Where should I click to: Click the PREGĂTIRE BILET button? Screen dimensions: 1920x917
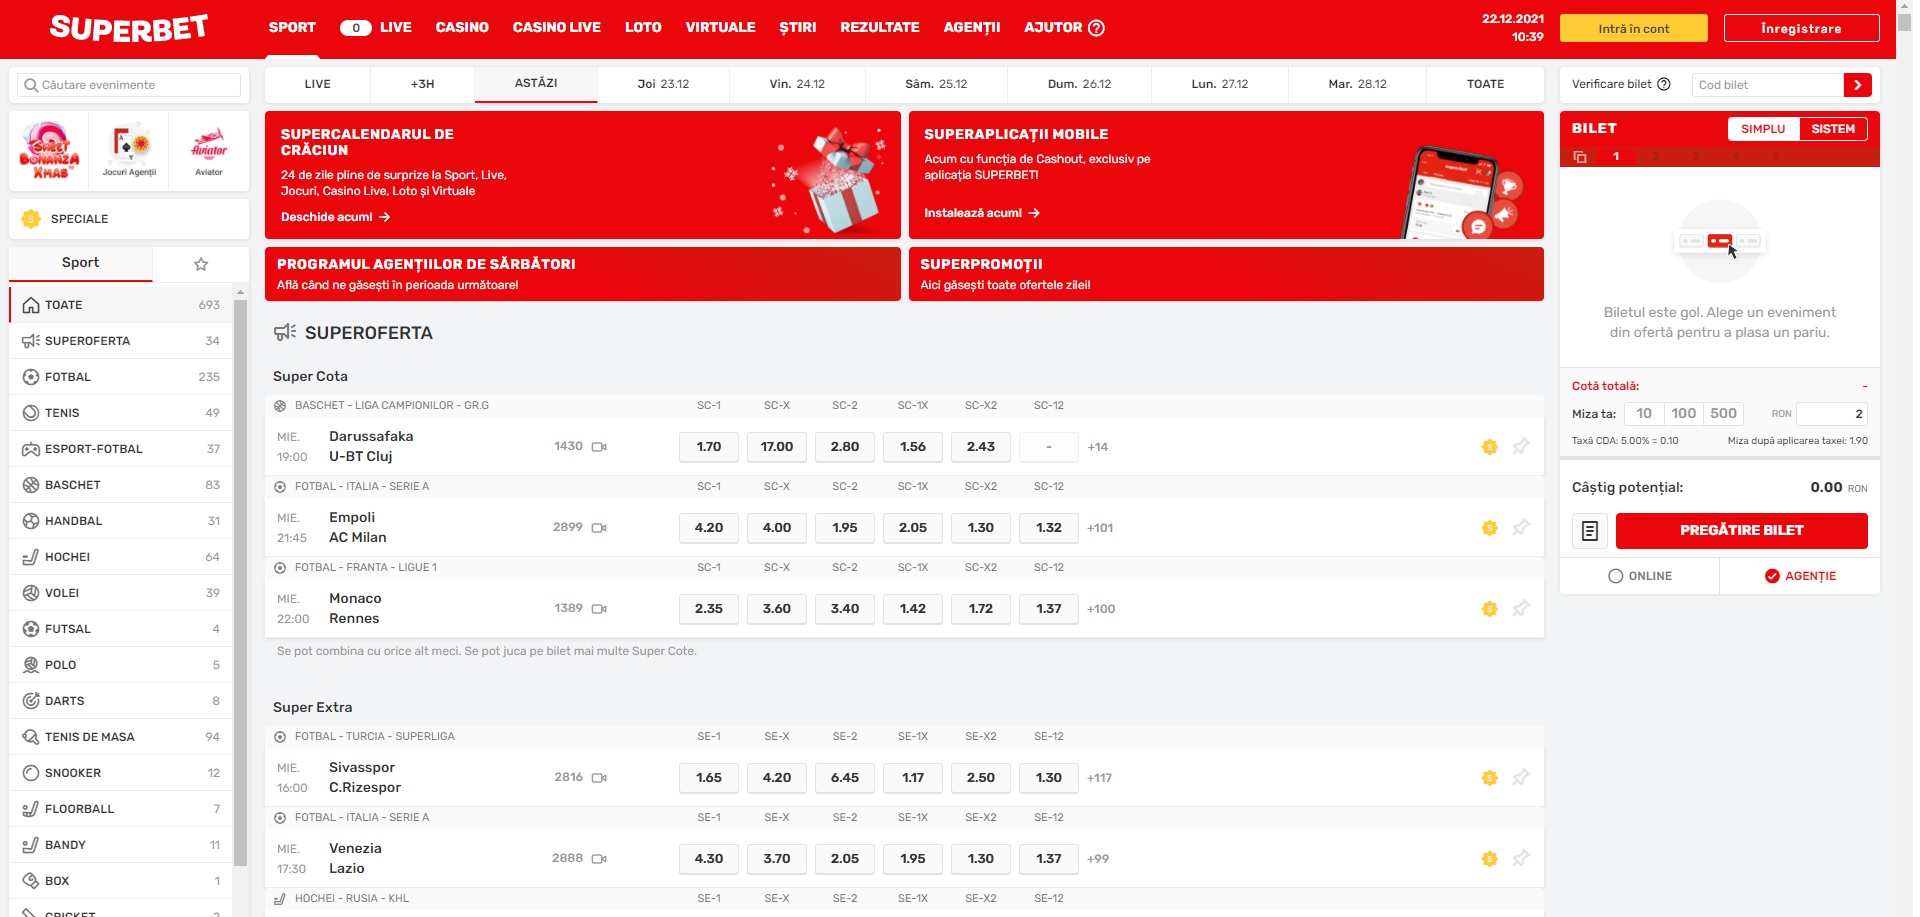tap(1741, 531)
